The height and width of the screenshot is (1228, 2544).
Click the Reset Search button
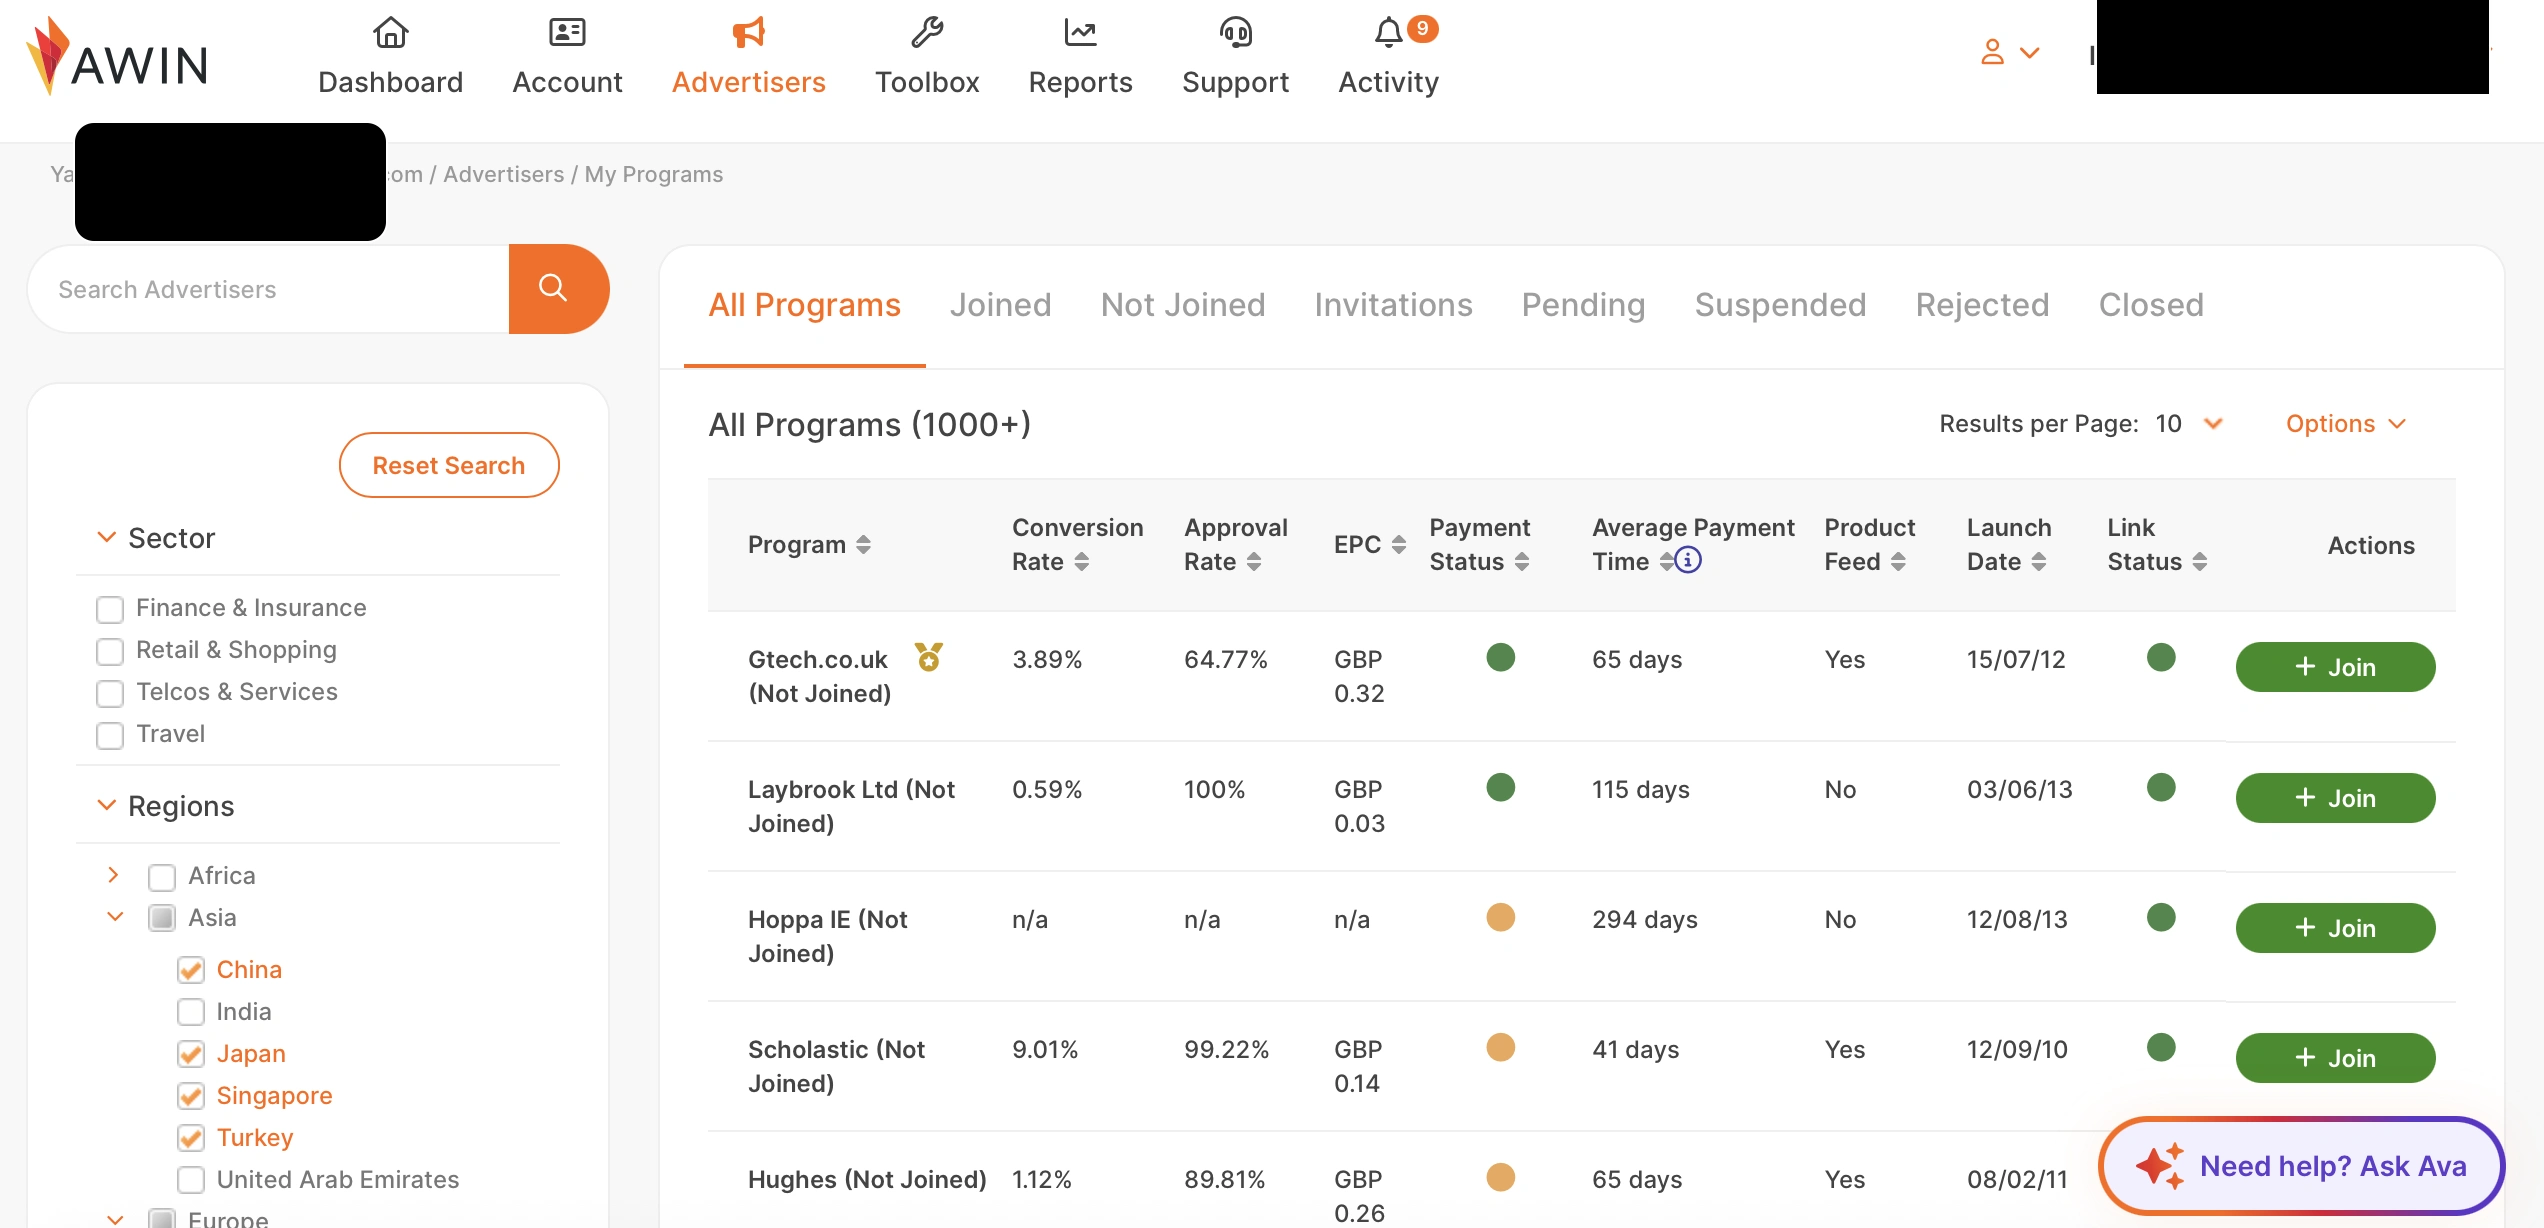point(448,465)
